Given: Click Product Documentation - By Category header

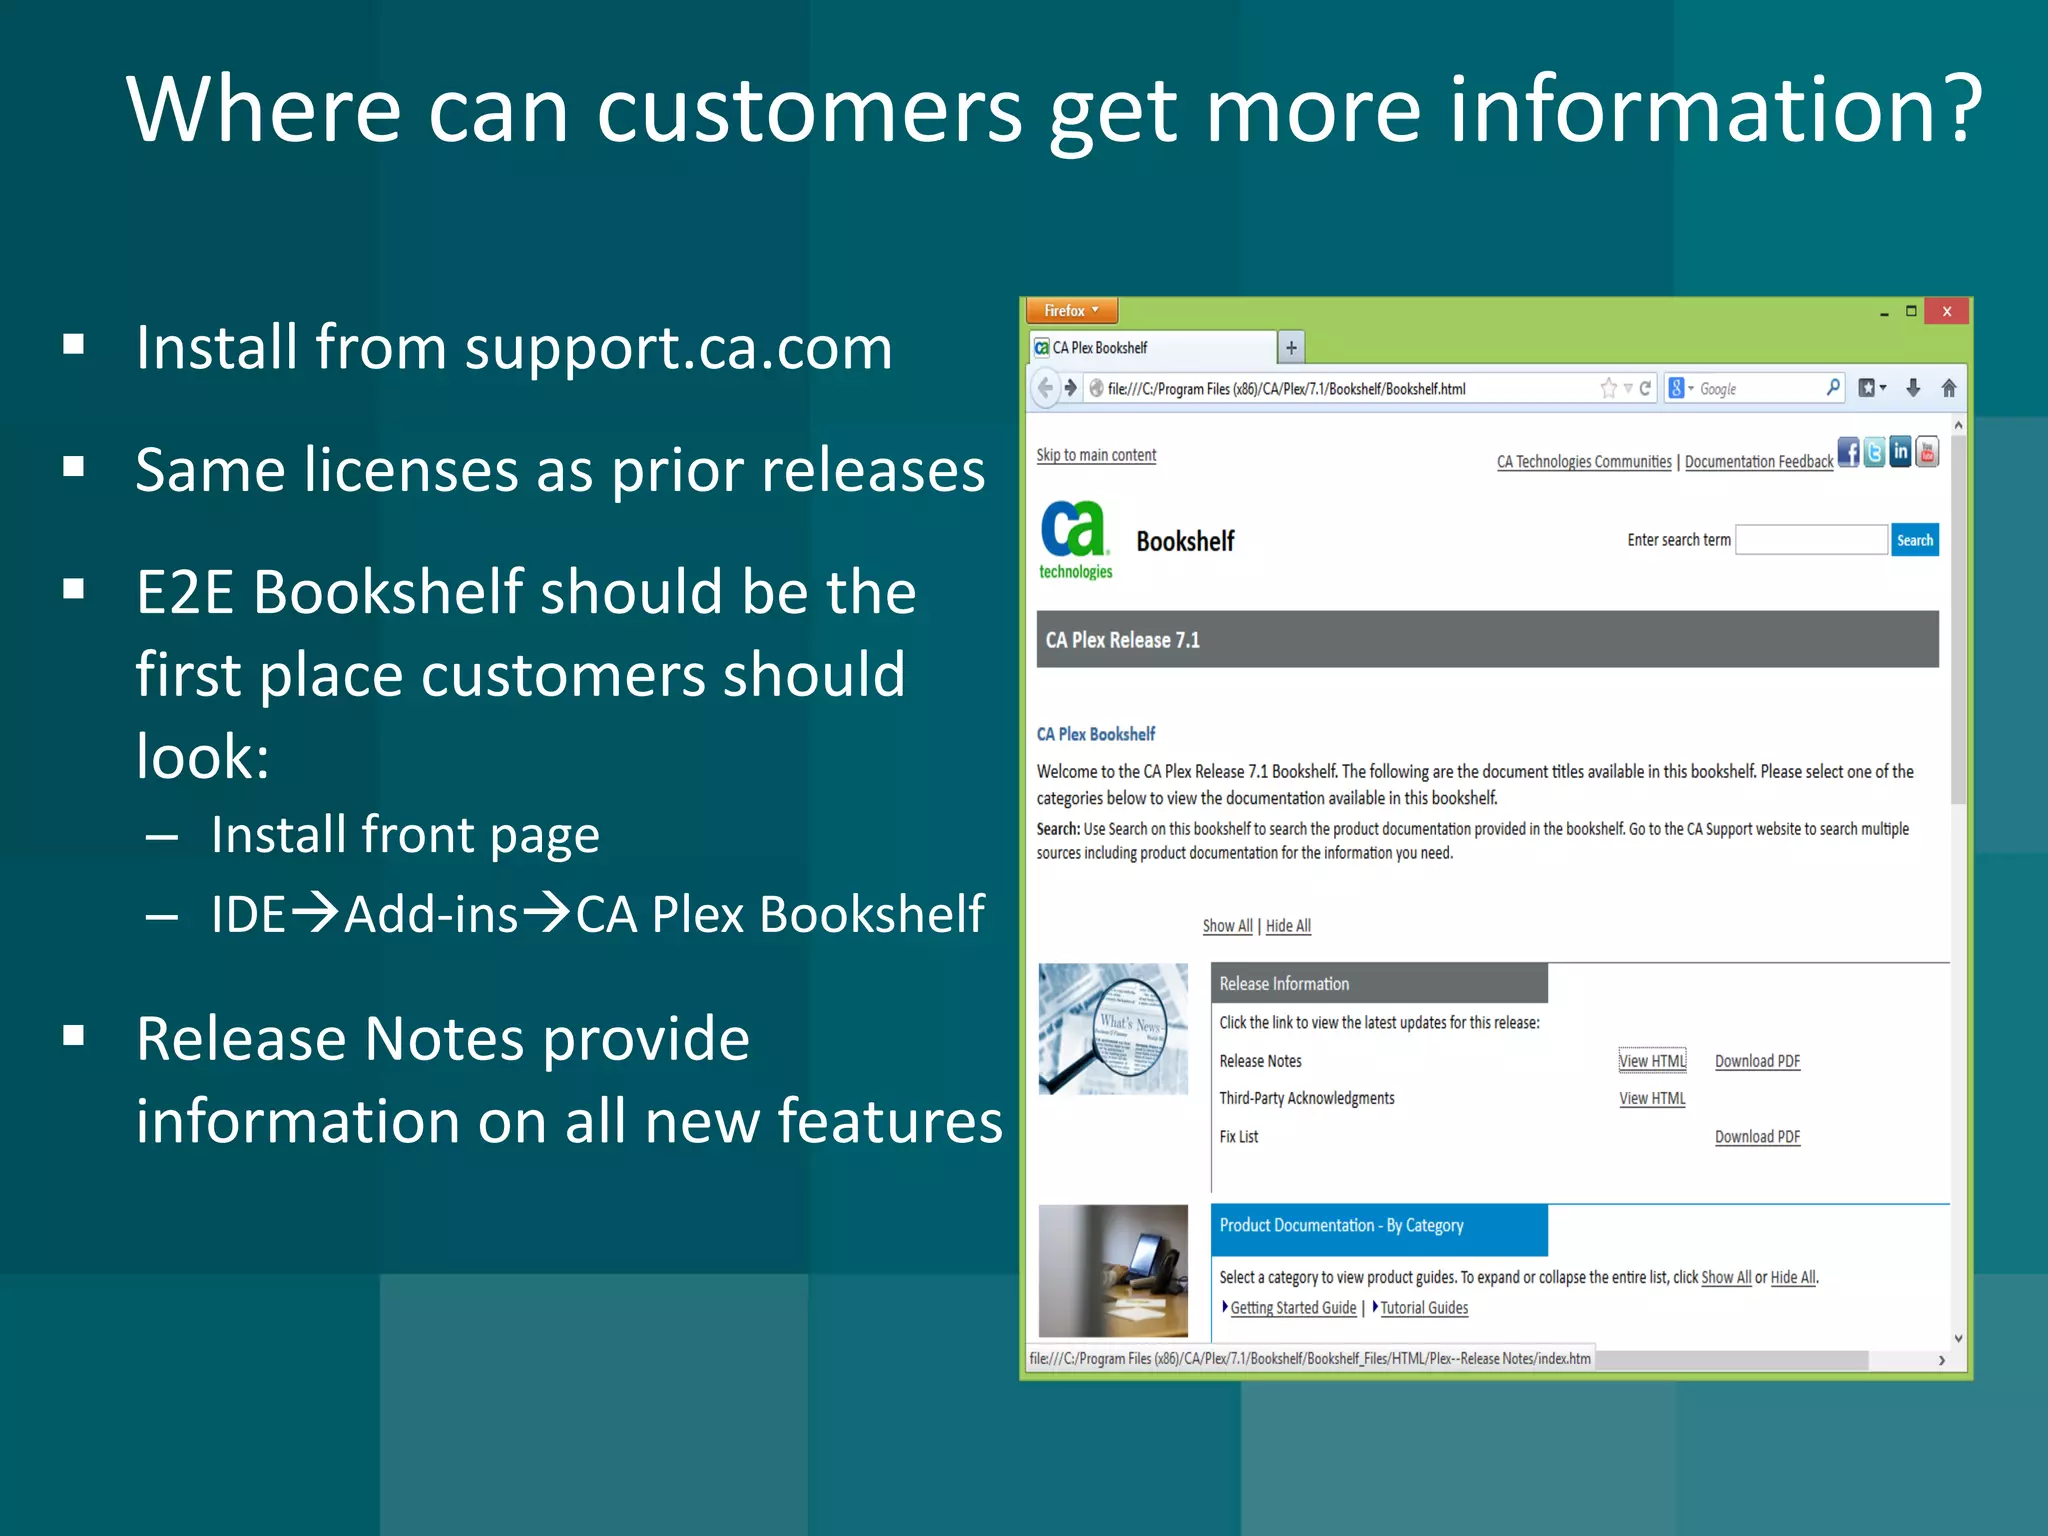Looking at the screenshot, I should click(x=1379, y=1230).
